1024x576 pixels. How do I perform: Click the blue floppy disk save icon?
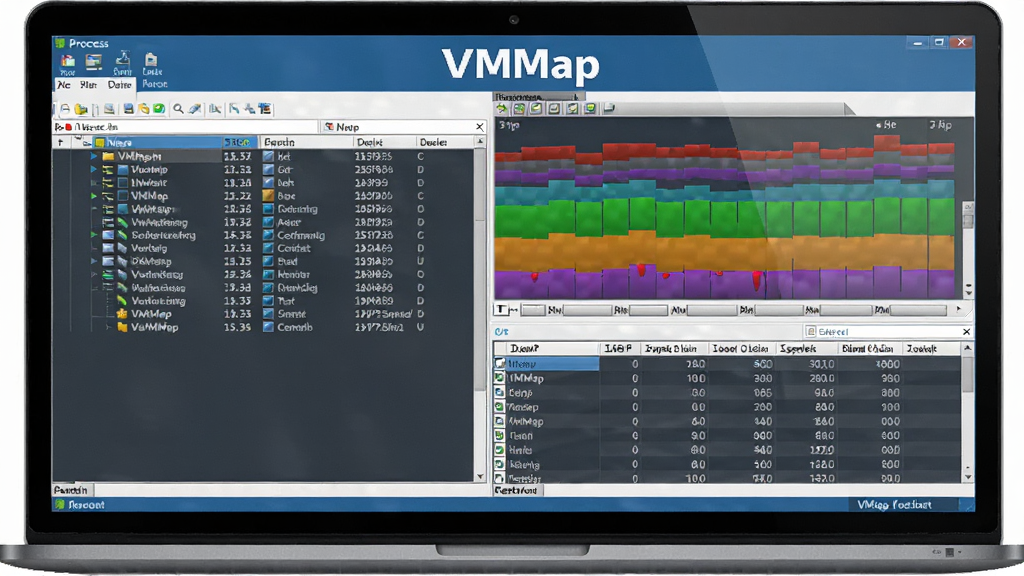coord(129,108)
